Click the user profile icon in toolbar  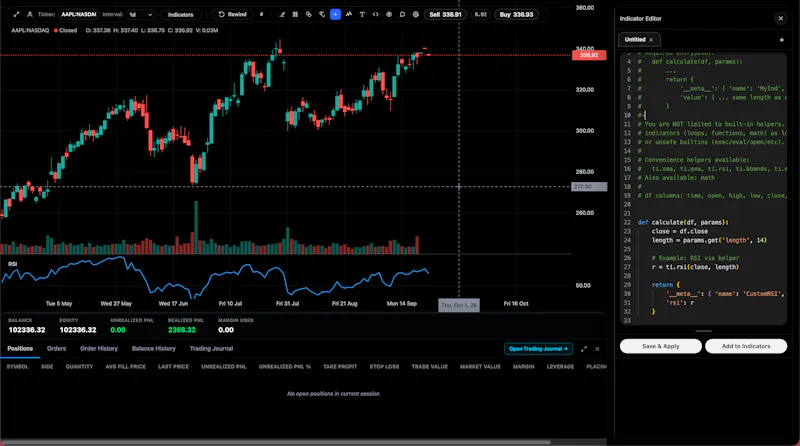(30, 14)
